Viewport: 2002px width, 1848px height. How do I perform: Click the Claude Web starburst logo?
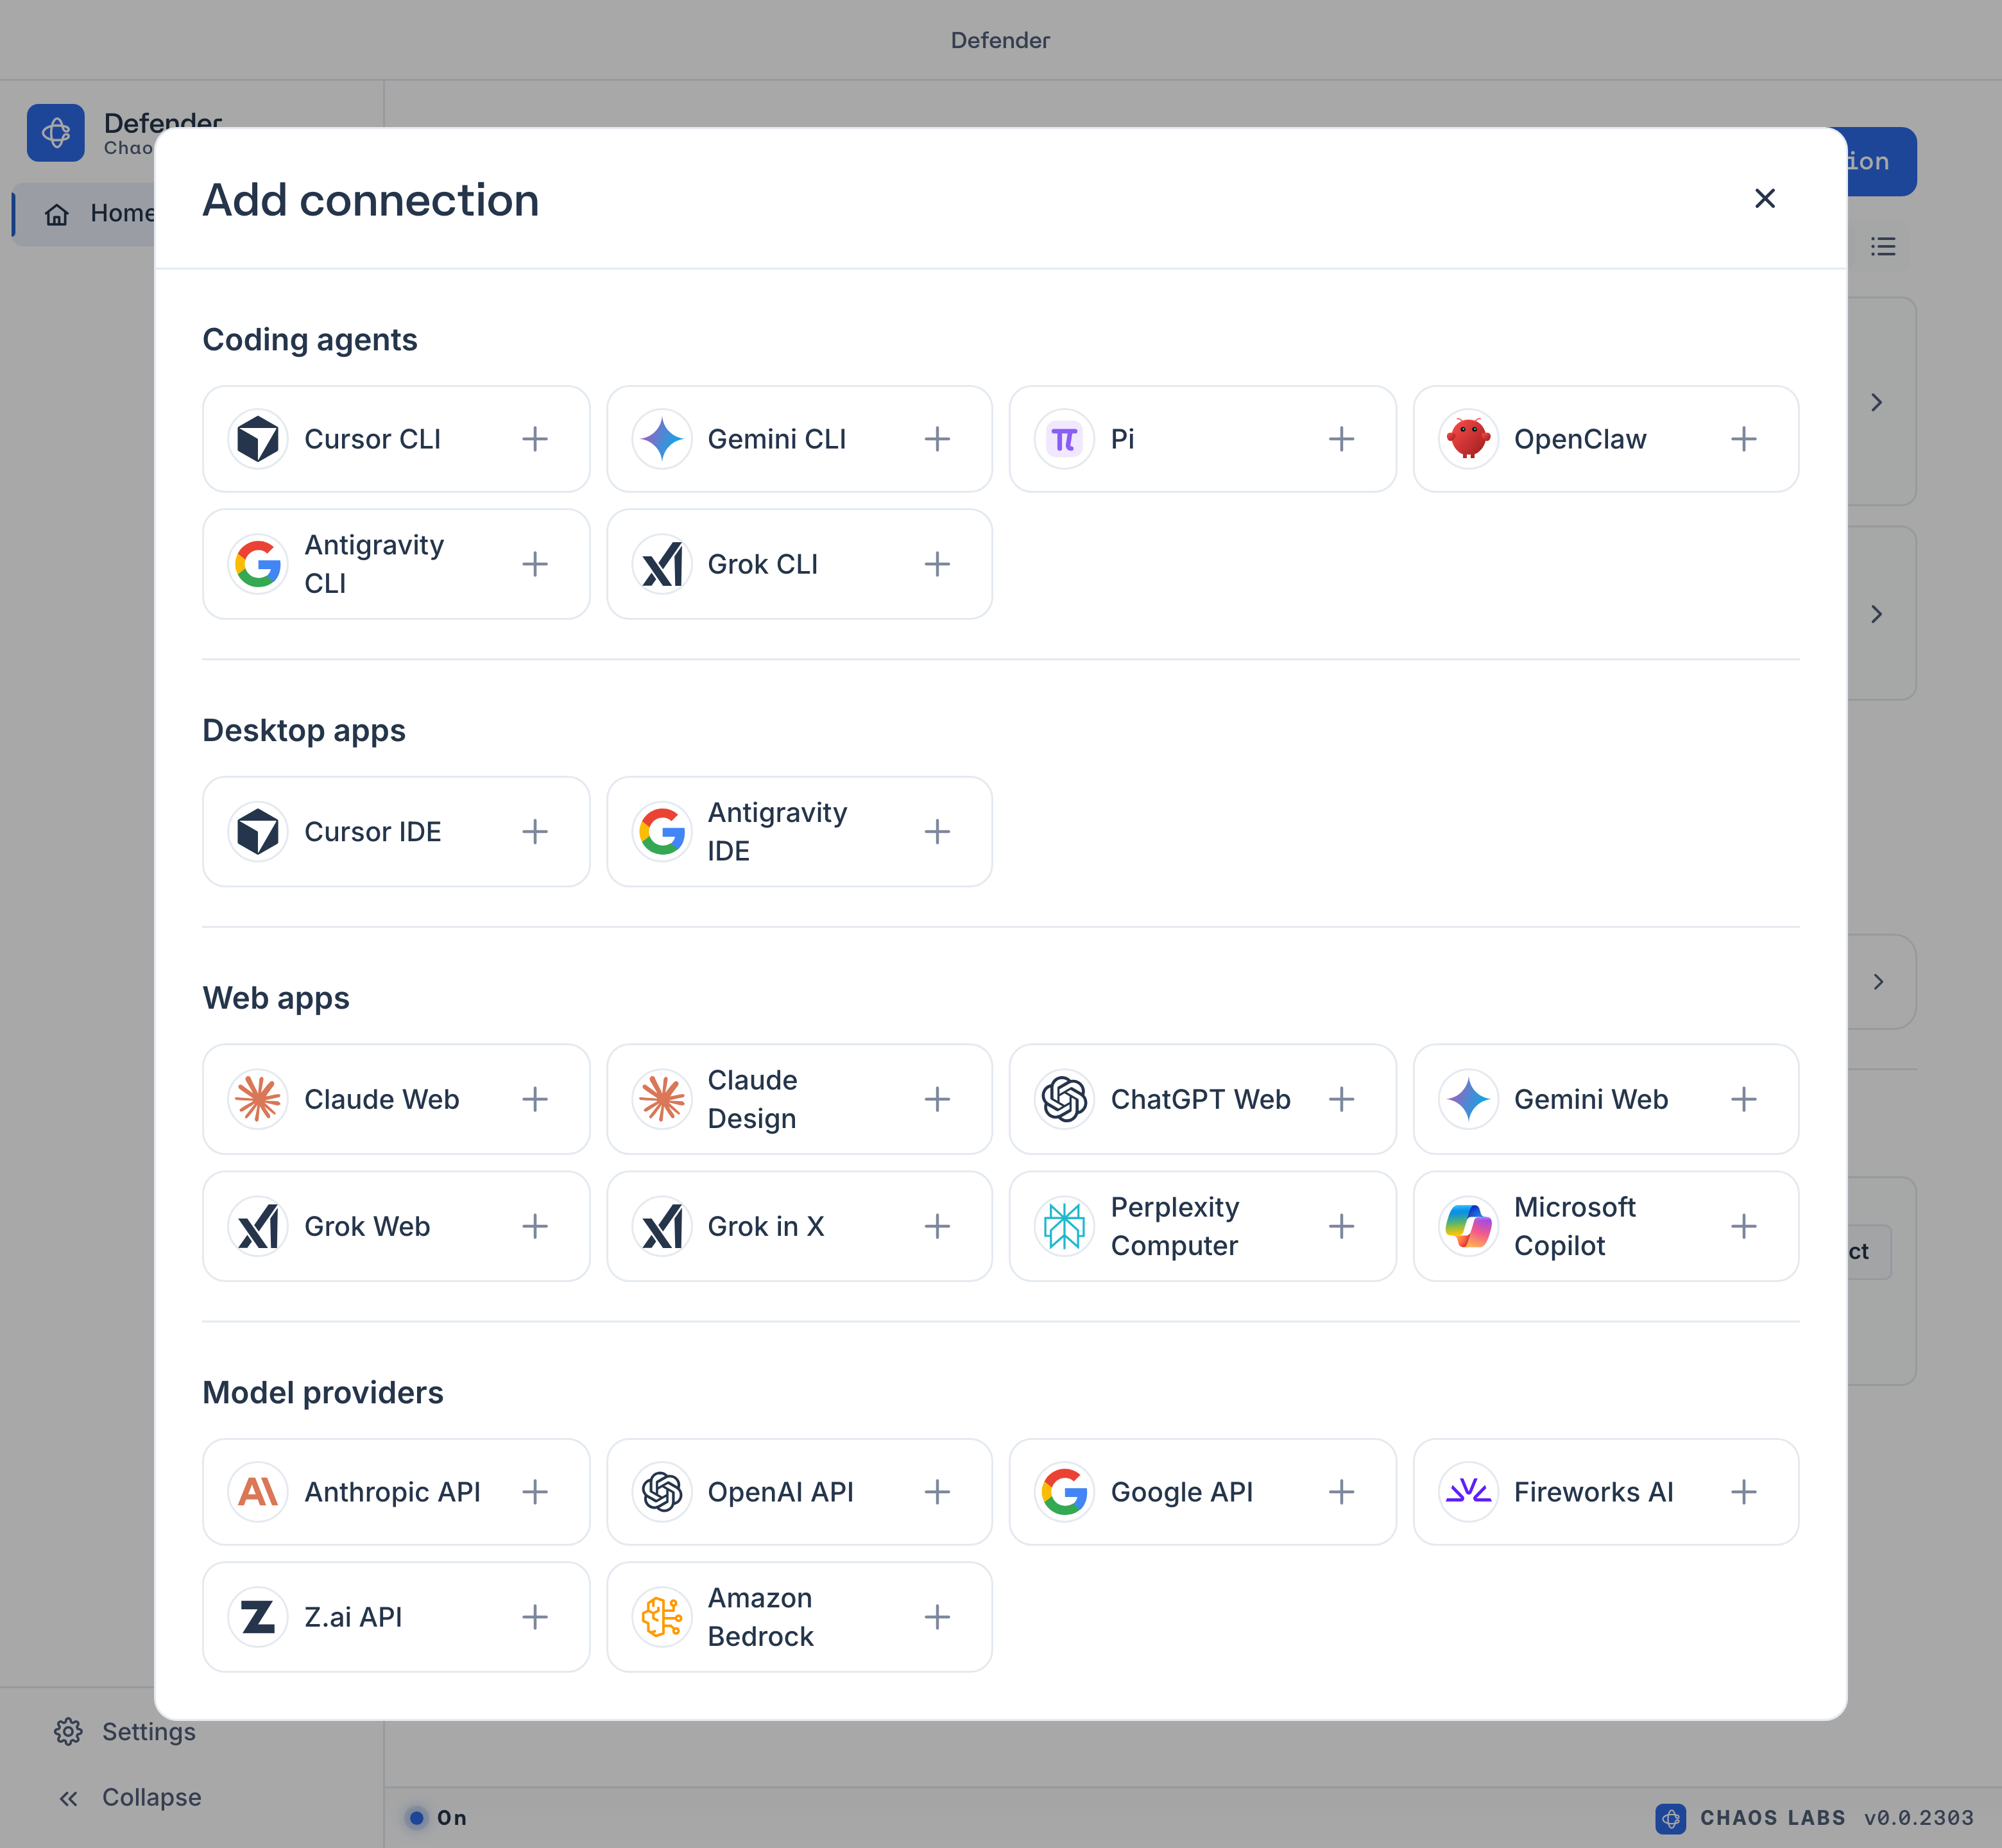pyautogui.click(x=258, y=1099)
